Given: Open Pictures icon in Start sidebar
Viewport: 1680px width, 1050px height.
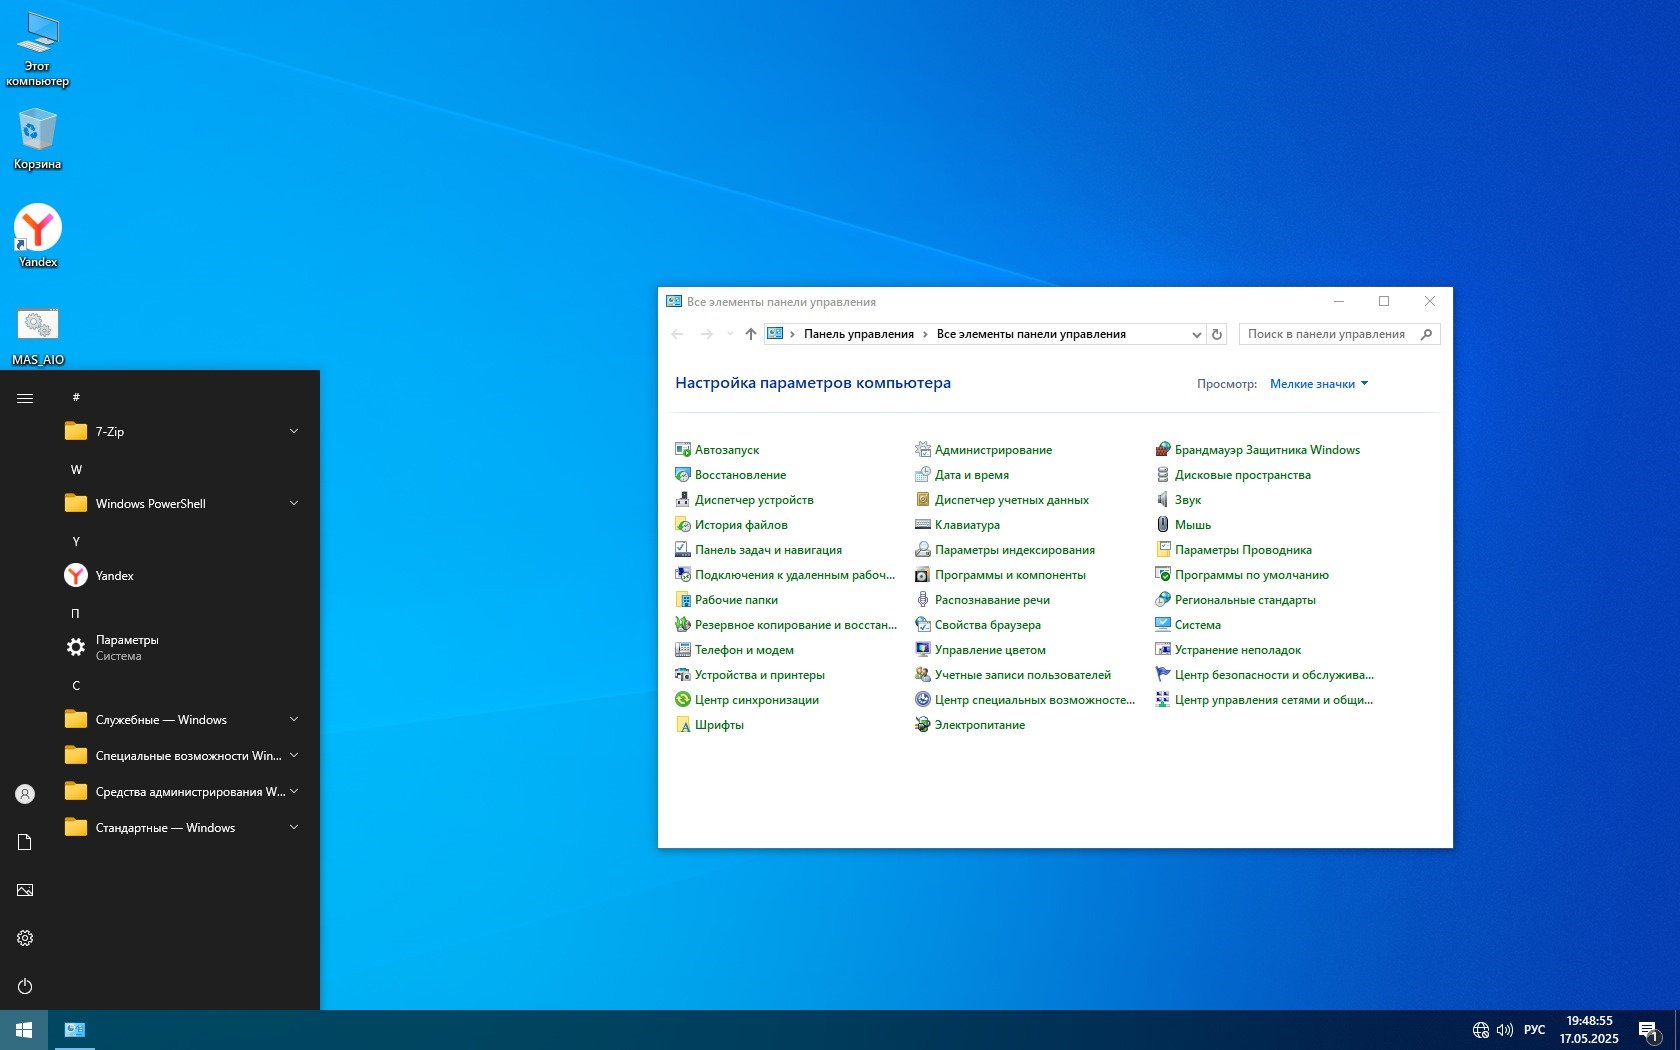Looking at the screenshot, I should pyautogui.click(x=25, y=890).
